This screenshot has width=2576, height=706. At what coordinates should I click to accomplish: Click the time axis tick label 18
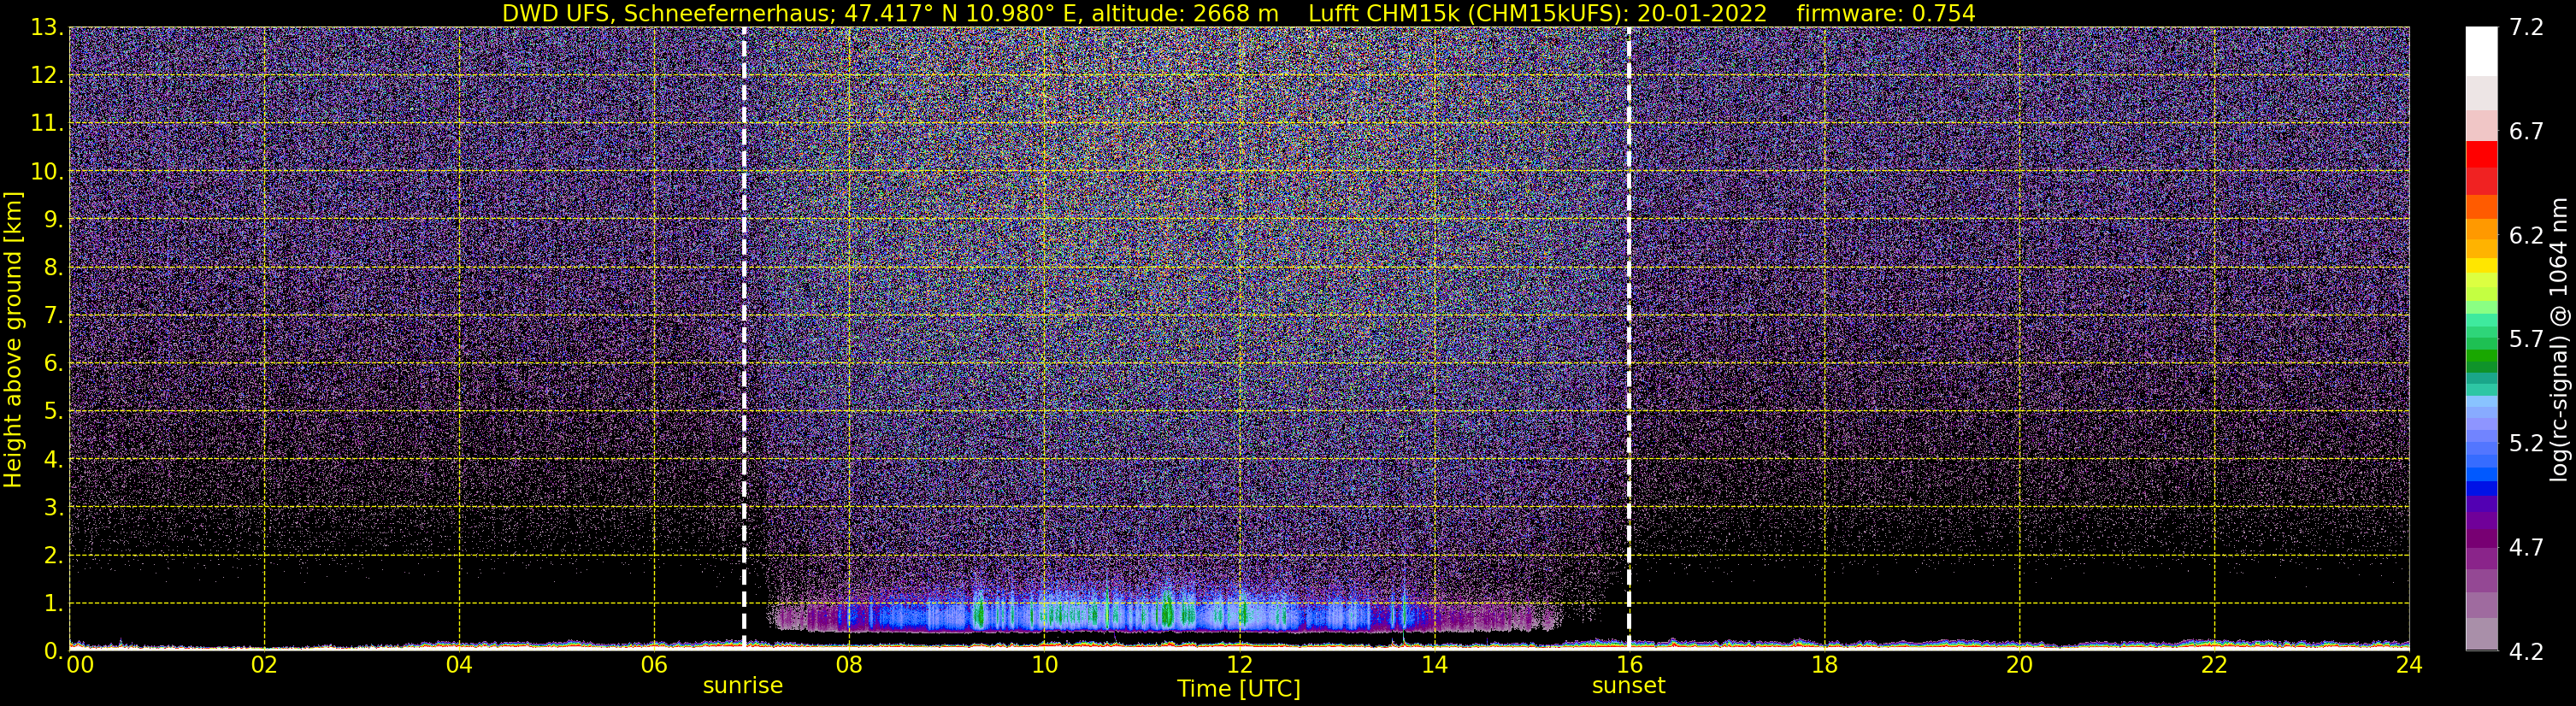pos(1824,665)
